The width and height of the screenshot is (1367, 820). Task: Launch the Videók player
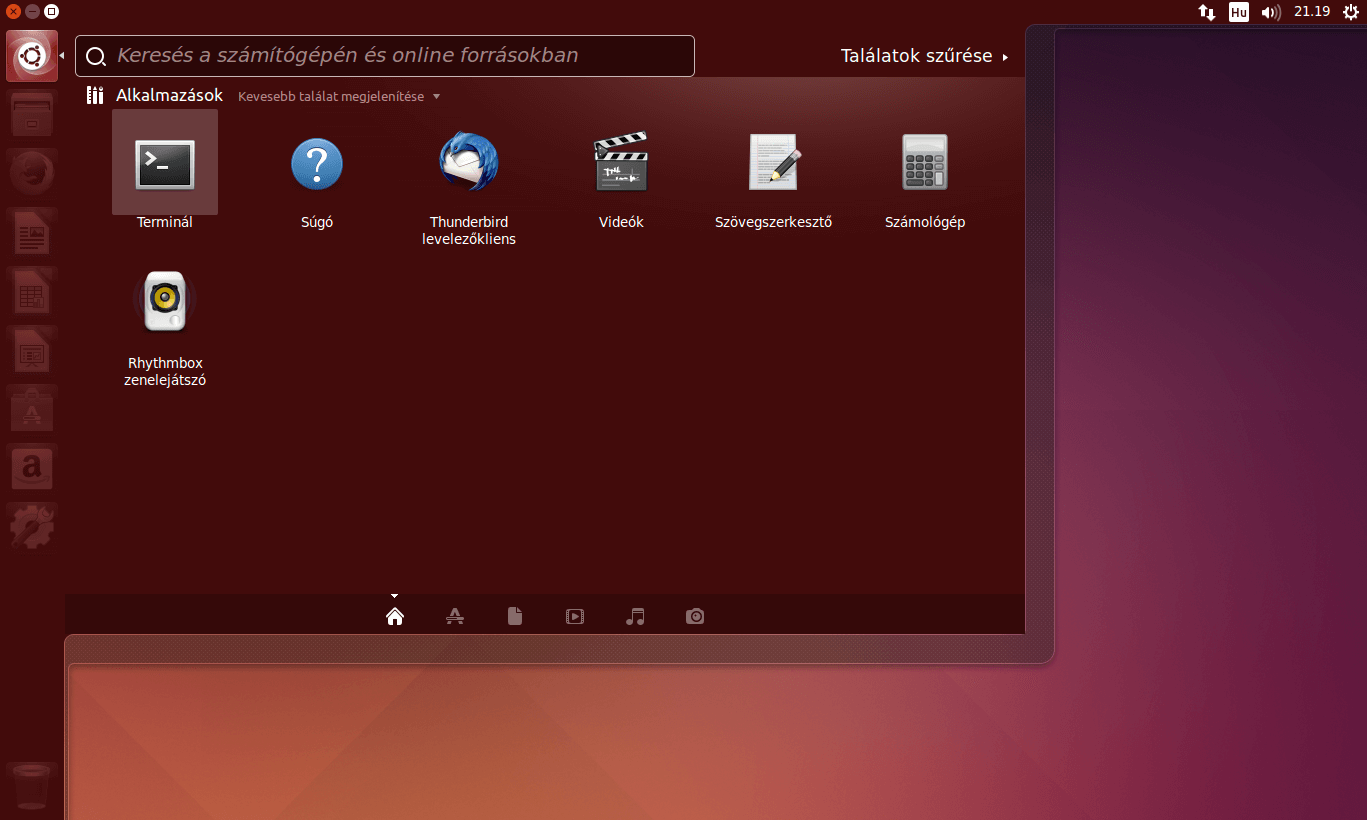tap(621, 163)
